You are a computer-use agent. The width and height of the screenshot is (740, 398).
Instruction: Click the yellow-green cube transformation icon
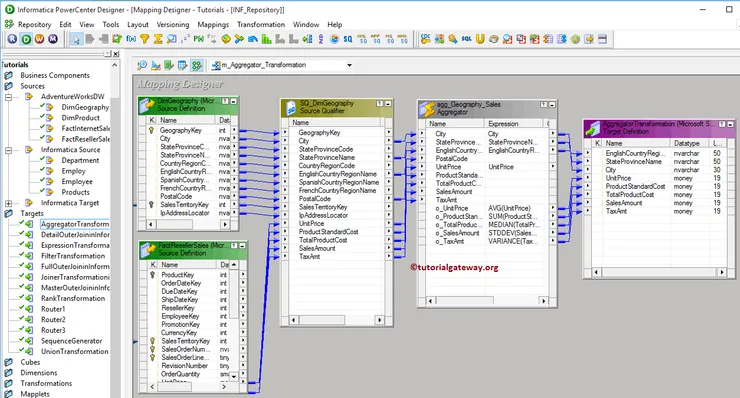226,39
